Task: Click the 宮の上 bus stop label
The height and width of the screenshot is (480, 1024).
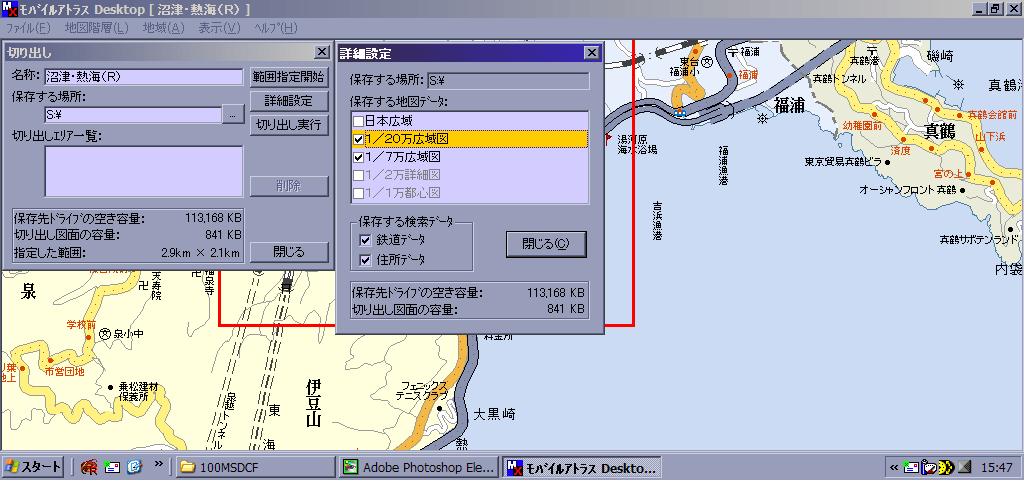Action: (948, 173)
